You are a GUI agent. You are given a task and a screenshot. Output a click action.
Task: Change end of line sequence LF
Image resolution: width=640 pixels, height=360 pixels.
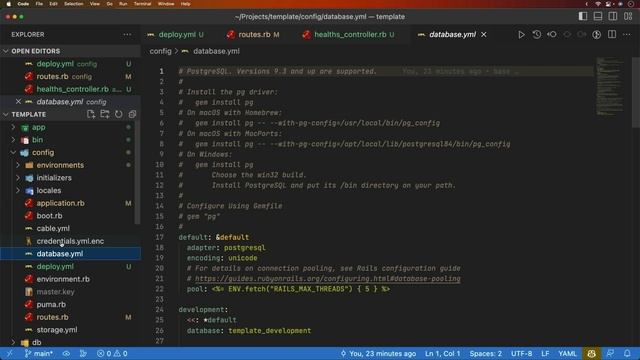pyautogui.click(x=545, y=353)
